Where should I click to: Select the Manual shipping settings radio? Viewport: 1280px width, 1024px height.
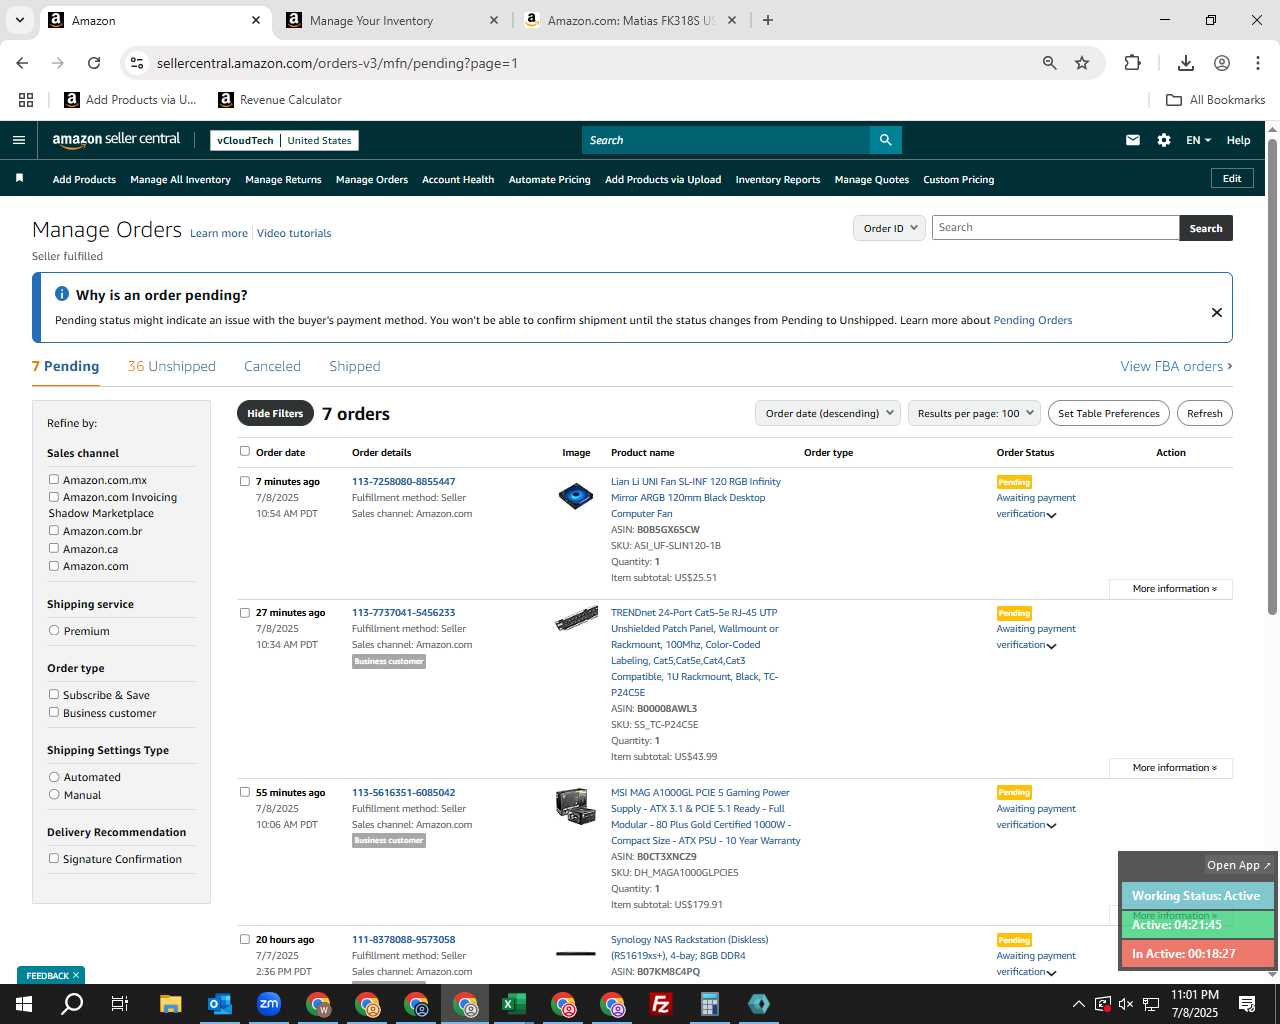[x=54, y=794]
